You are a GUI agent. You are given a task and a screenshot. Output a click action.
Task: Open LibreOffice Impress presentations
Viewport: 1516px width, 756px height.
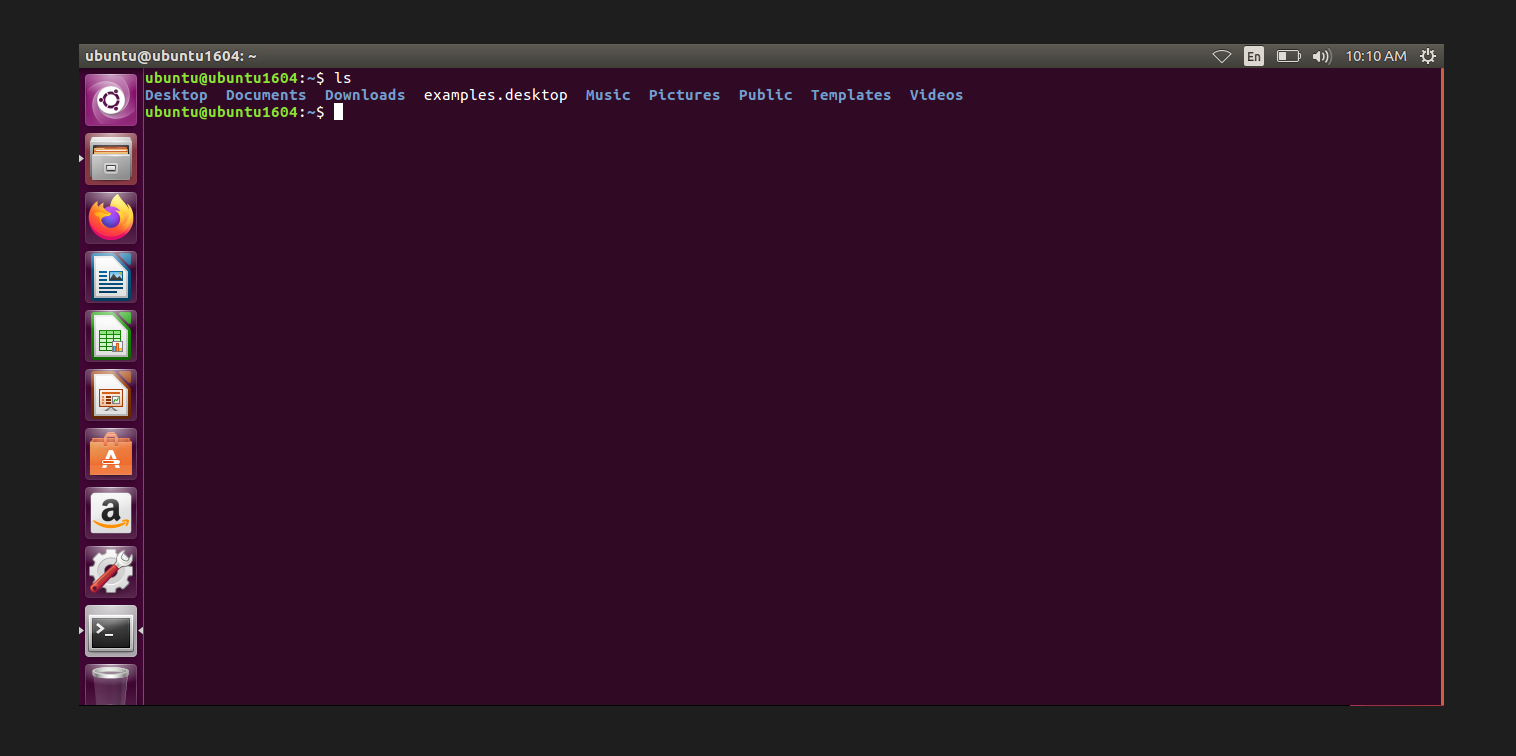111,395
